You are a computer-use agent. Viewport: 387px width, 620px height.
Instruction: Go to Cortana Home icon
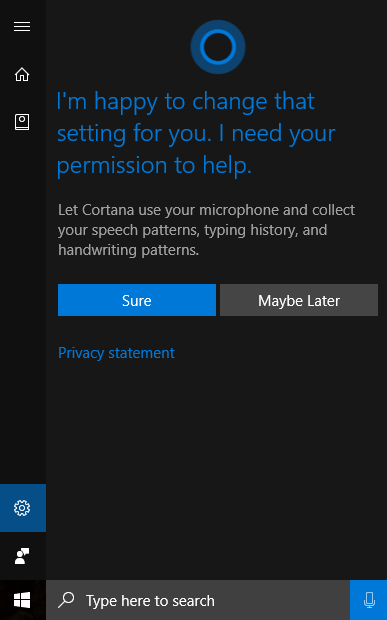(x=22, y=74)
